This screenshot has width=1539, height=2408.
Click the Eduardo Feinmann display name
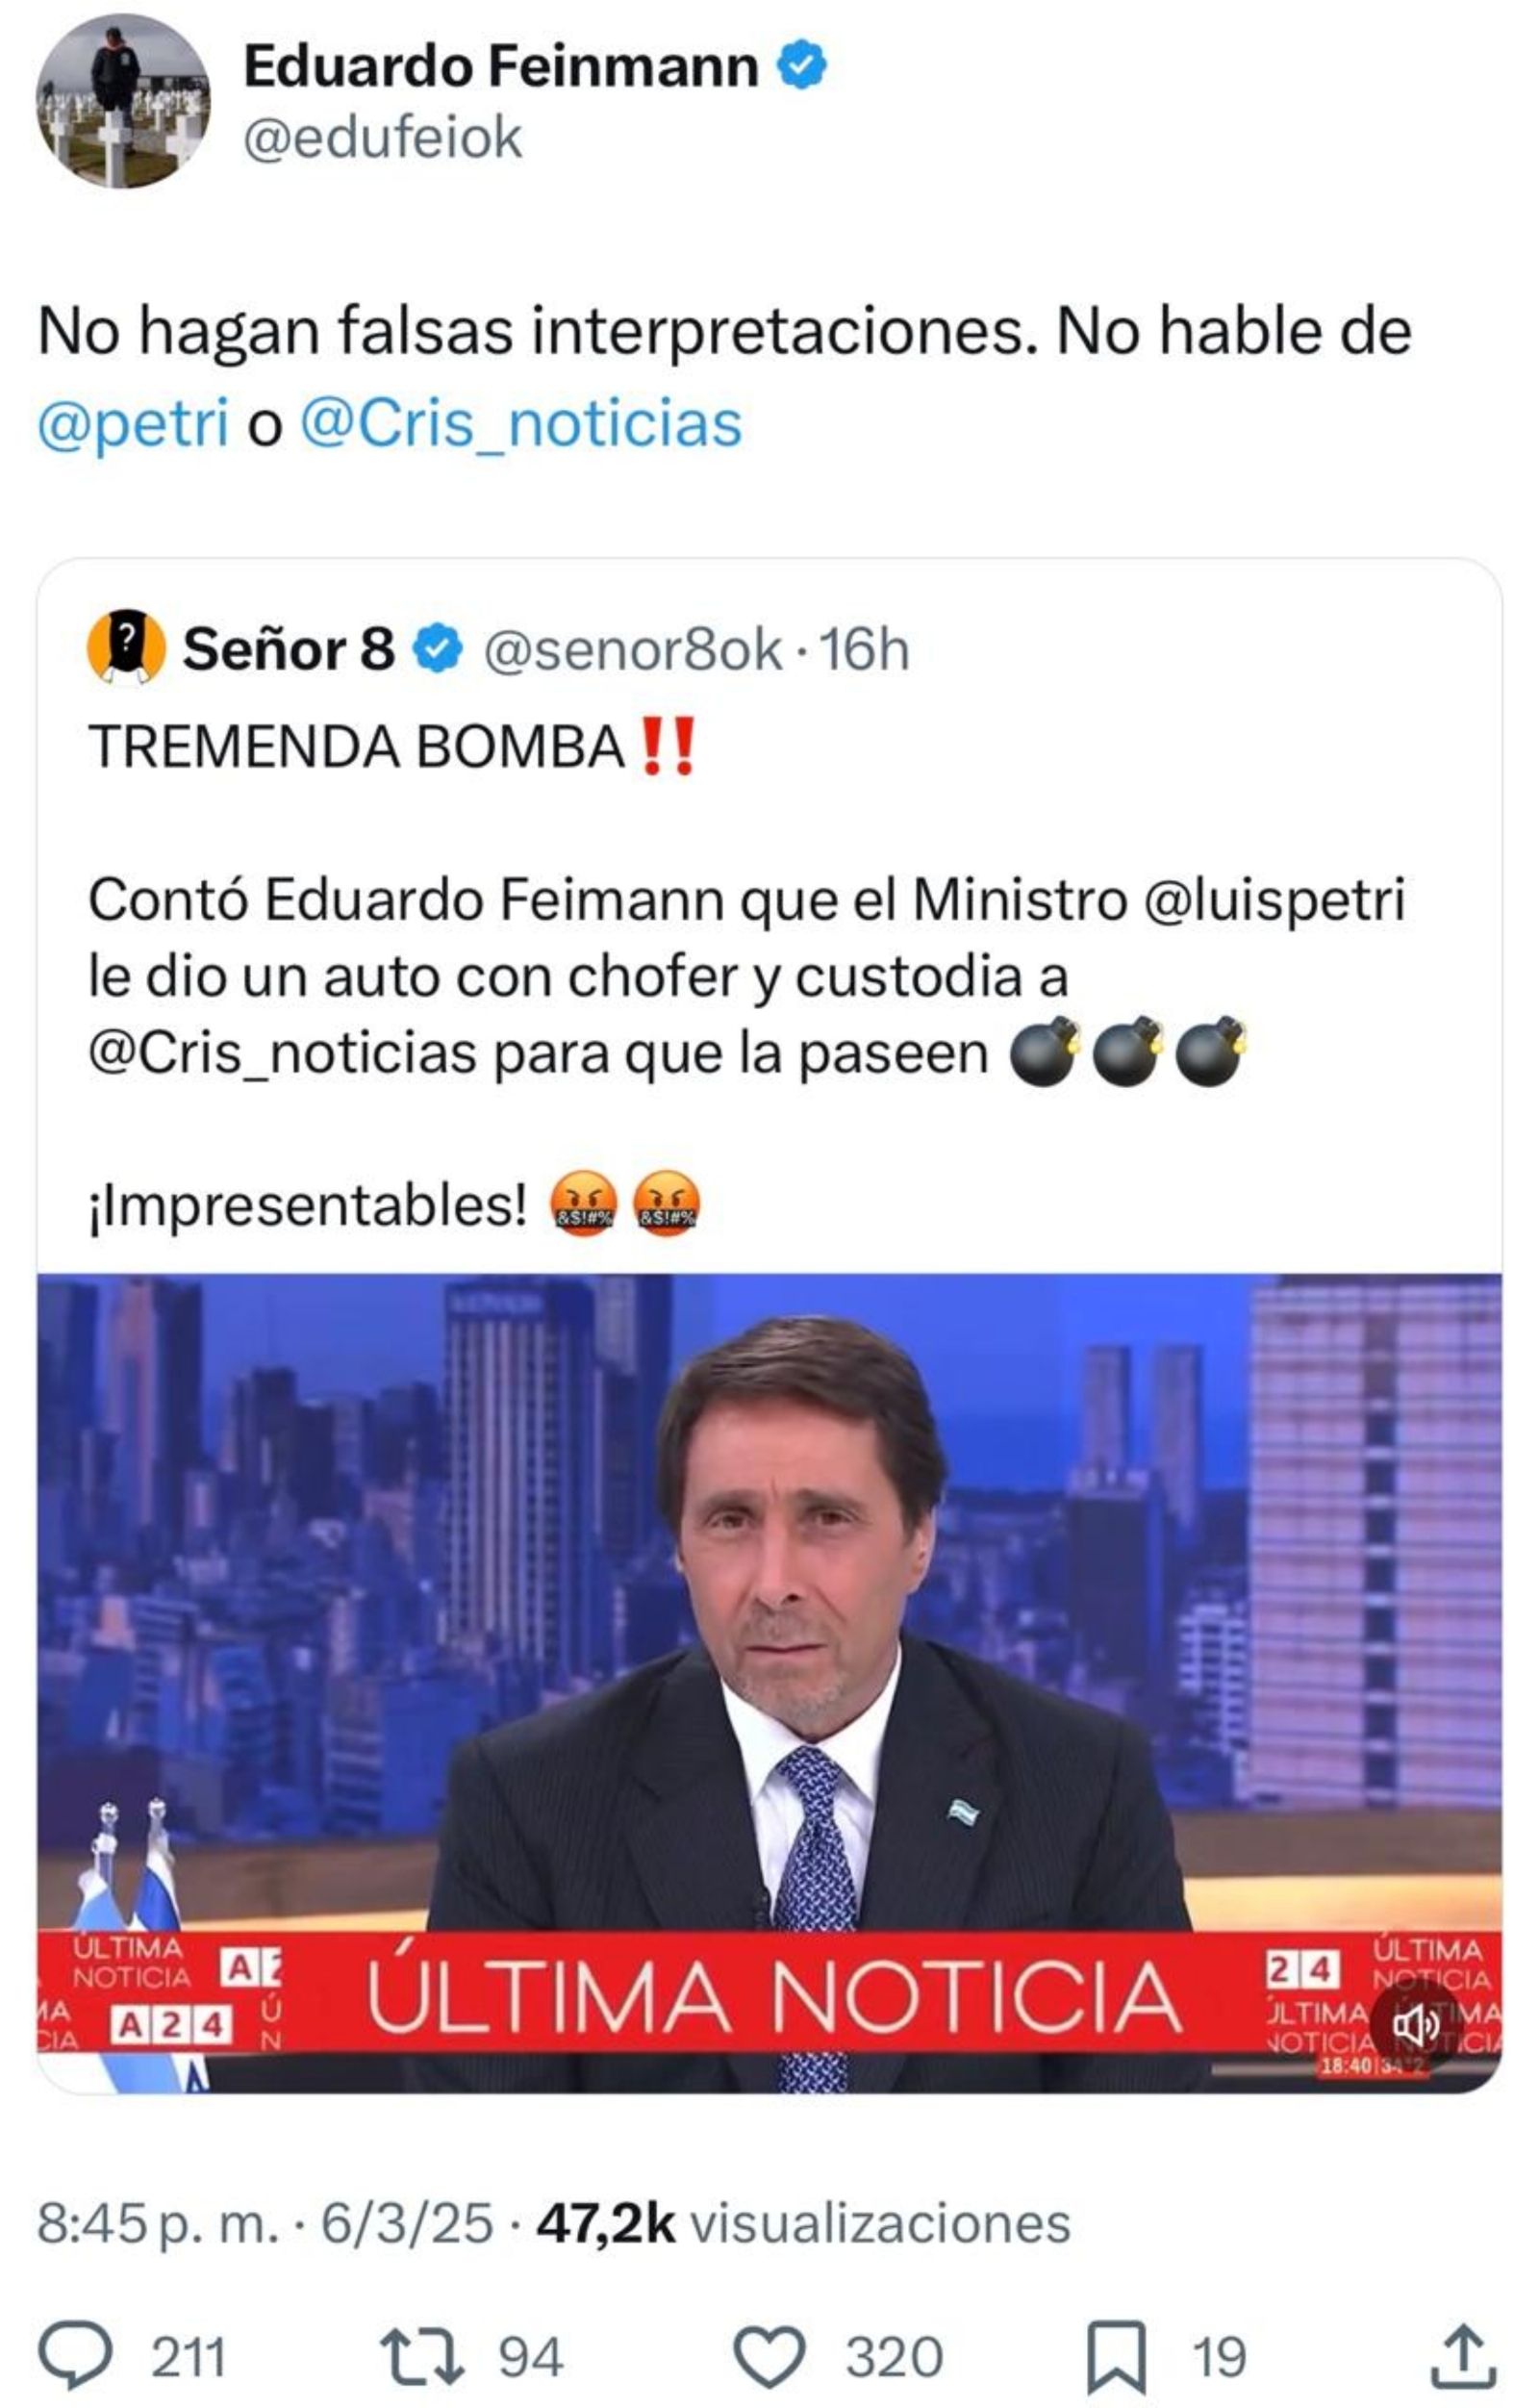(x=501, y=66)
